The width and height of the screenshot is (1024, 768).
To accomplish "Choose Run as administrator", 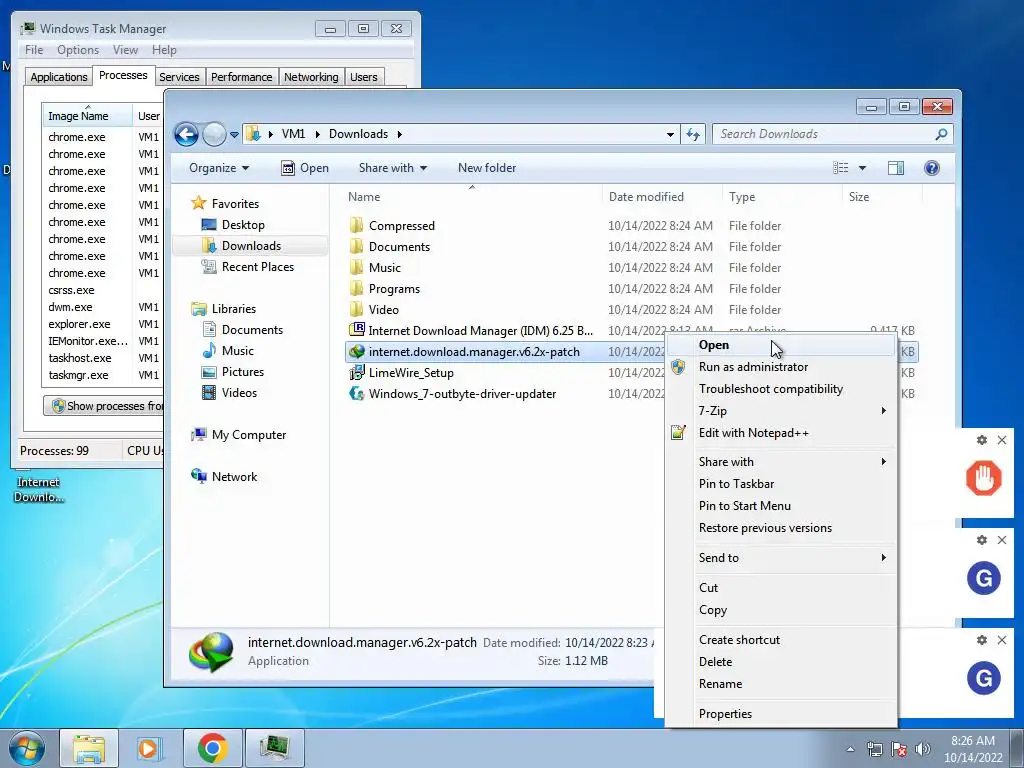I will pos(782,367).
